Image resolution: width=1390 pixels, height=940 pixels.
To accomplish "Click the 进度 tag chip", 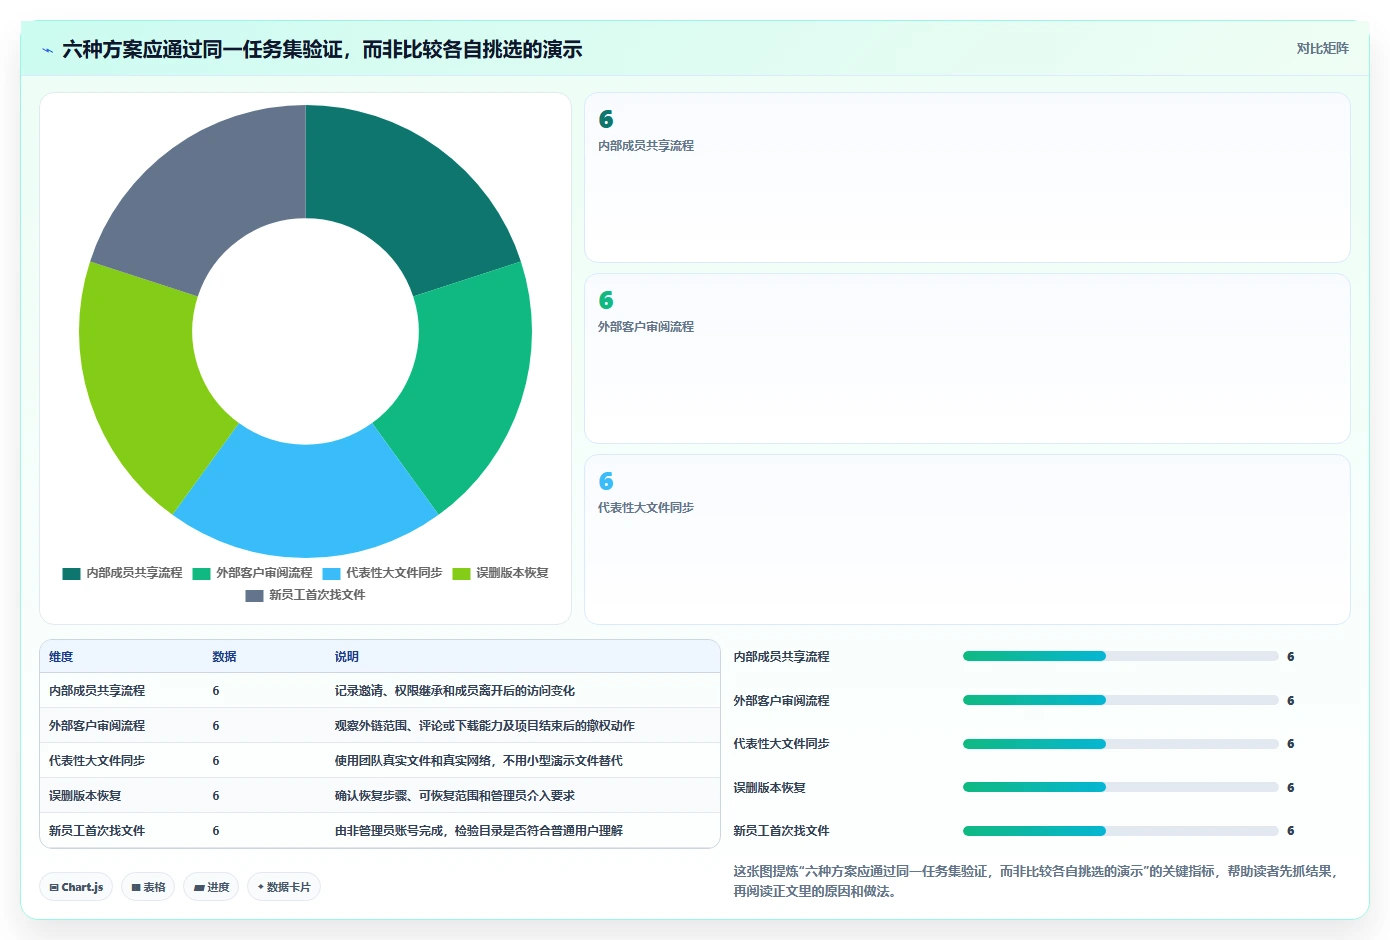I will click(211, 887).
